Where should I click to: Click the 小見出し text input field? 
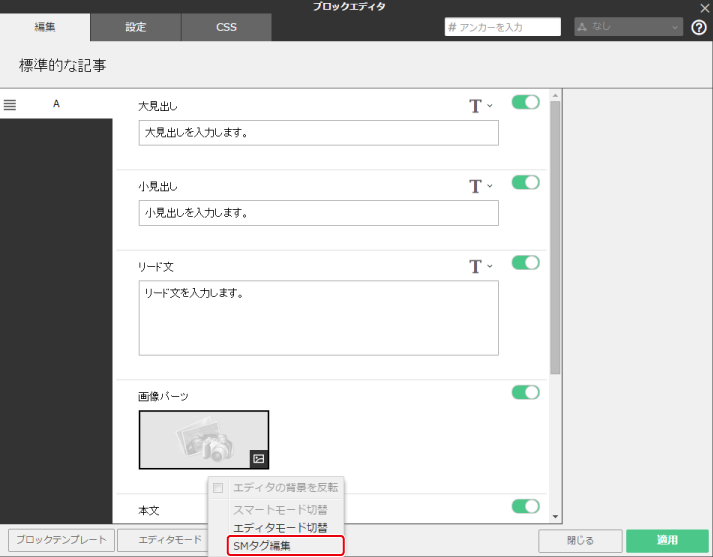[x=318, y=213]
